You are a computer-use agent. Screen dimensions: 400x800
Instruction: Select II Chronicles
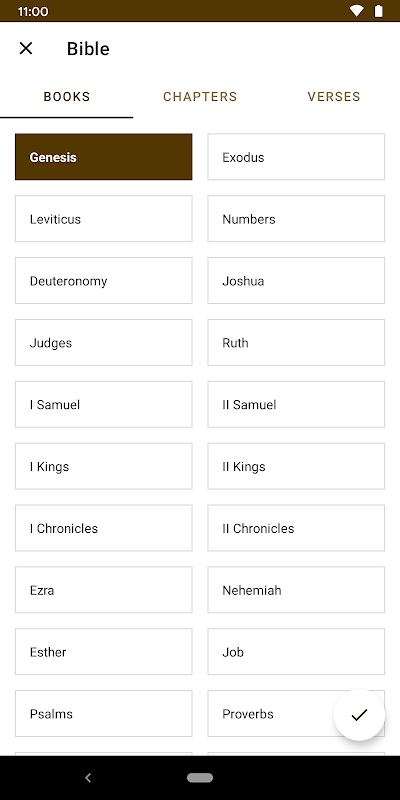[296, 528]
